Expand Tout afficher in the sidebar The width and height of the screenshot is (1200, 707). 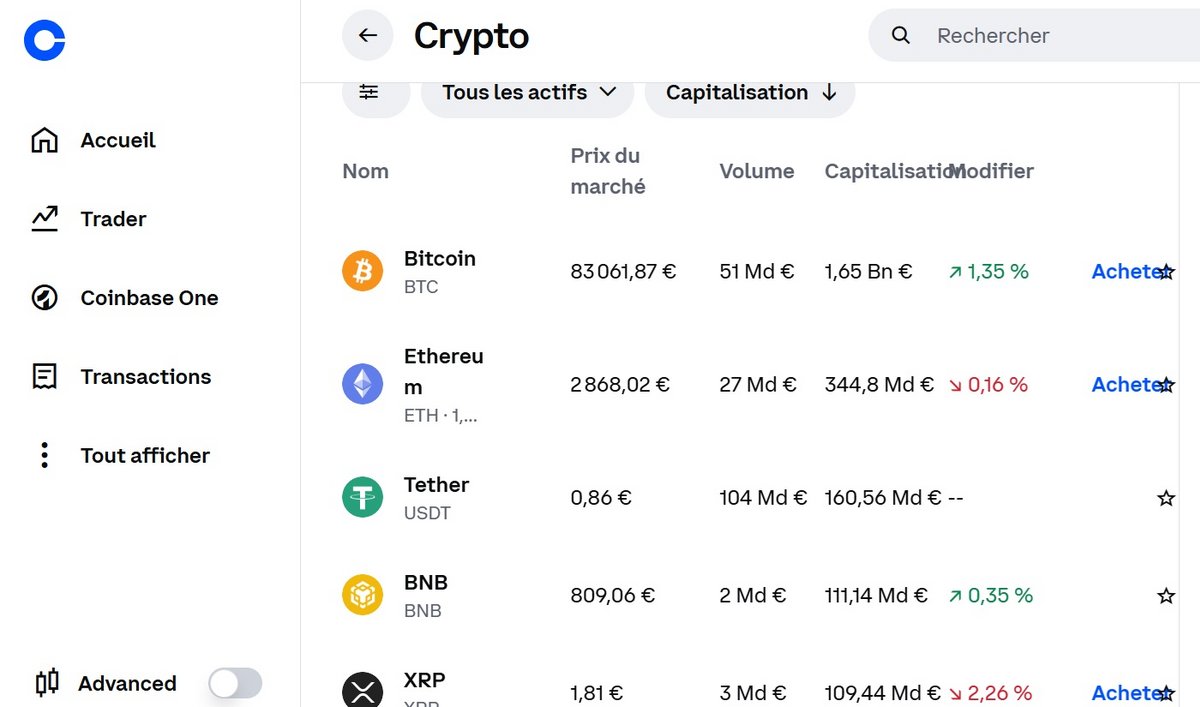click(145, 455)
